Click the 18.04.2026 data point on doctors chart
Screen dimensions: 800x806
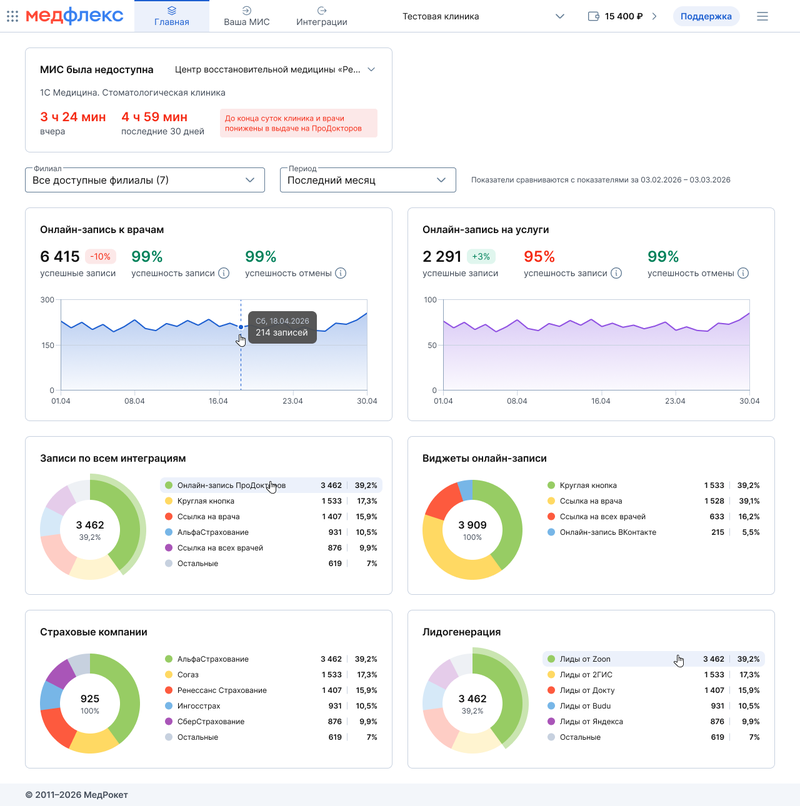[x=241, y=327]
